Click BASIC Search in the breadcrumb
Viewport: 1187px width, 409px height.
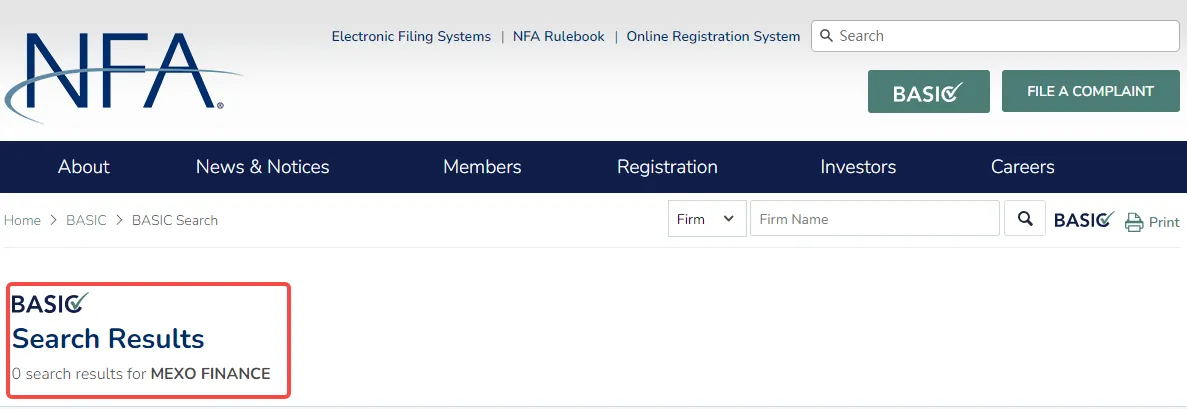pos(175,220)
